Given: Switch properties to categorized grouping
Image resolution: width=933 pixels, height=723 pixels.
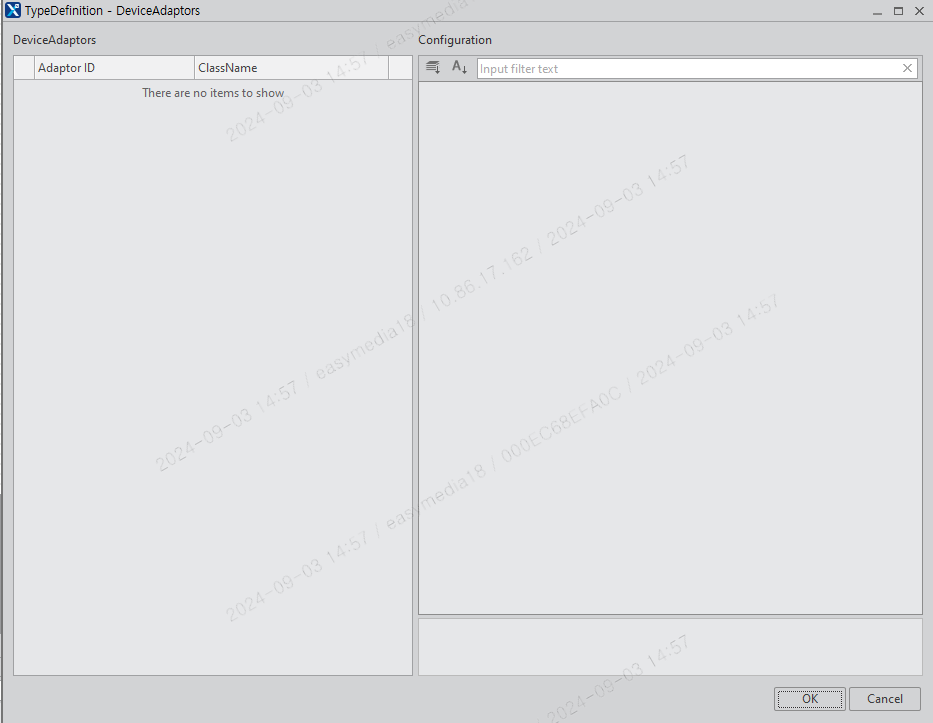Looking at the screenshot, I should tap(433, 67).
